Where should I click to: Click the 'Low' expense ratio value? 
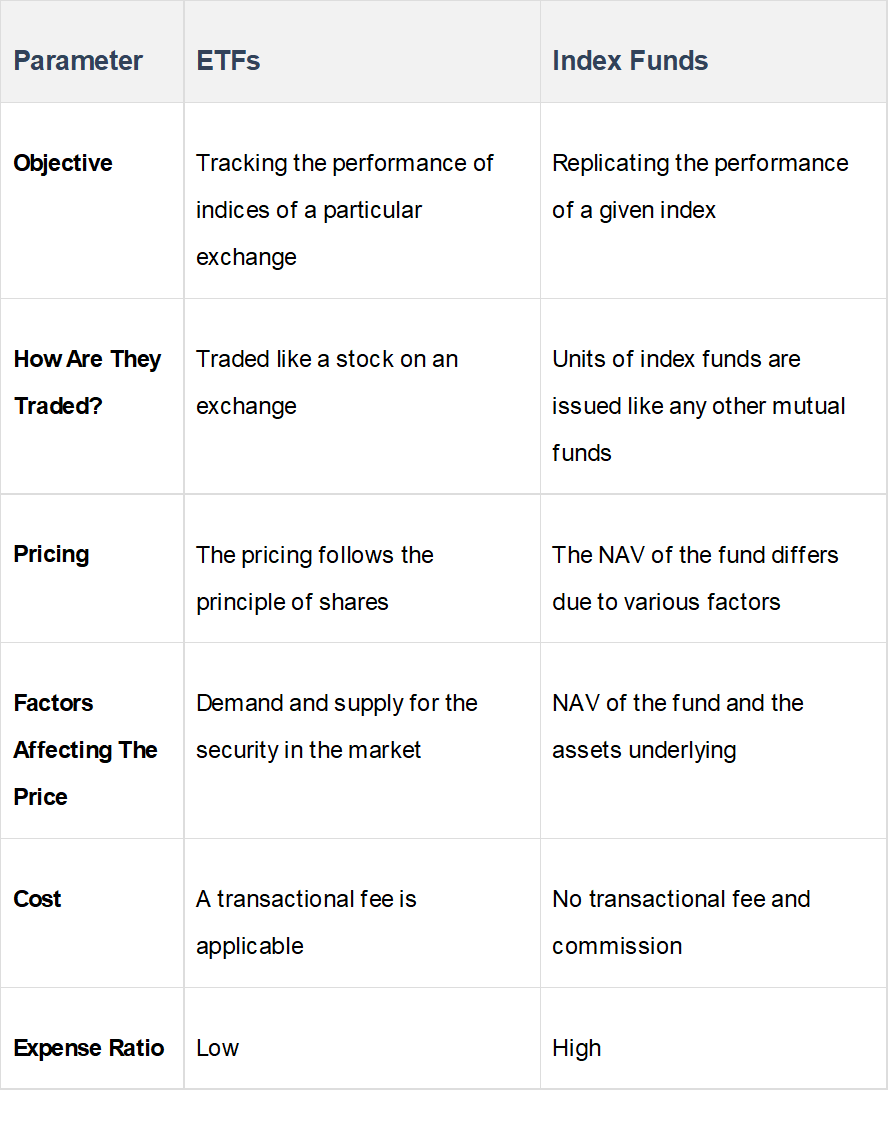218,1048
